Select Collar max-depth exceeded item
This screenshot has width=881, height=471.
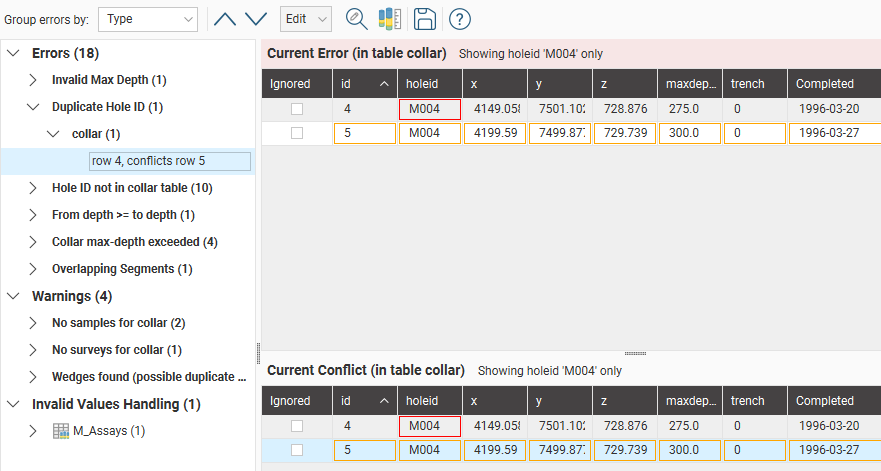(135, 241)
